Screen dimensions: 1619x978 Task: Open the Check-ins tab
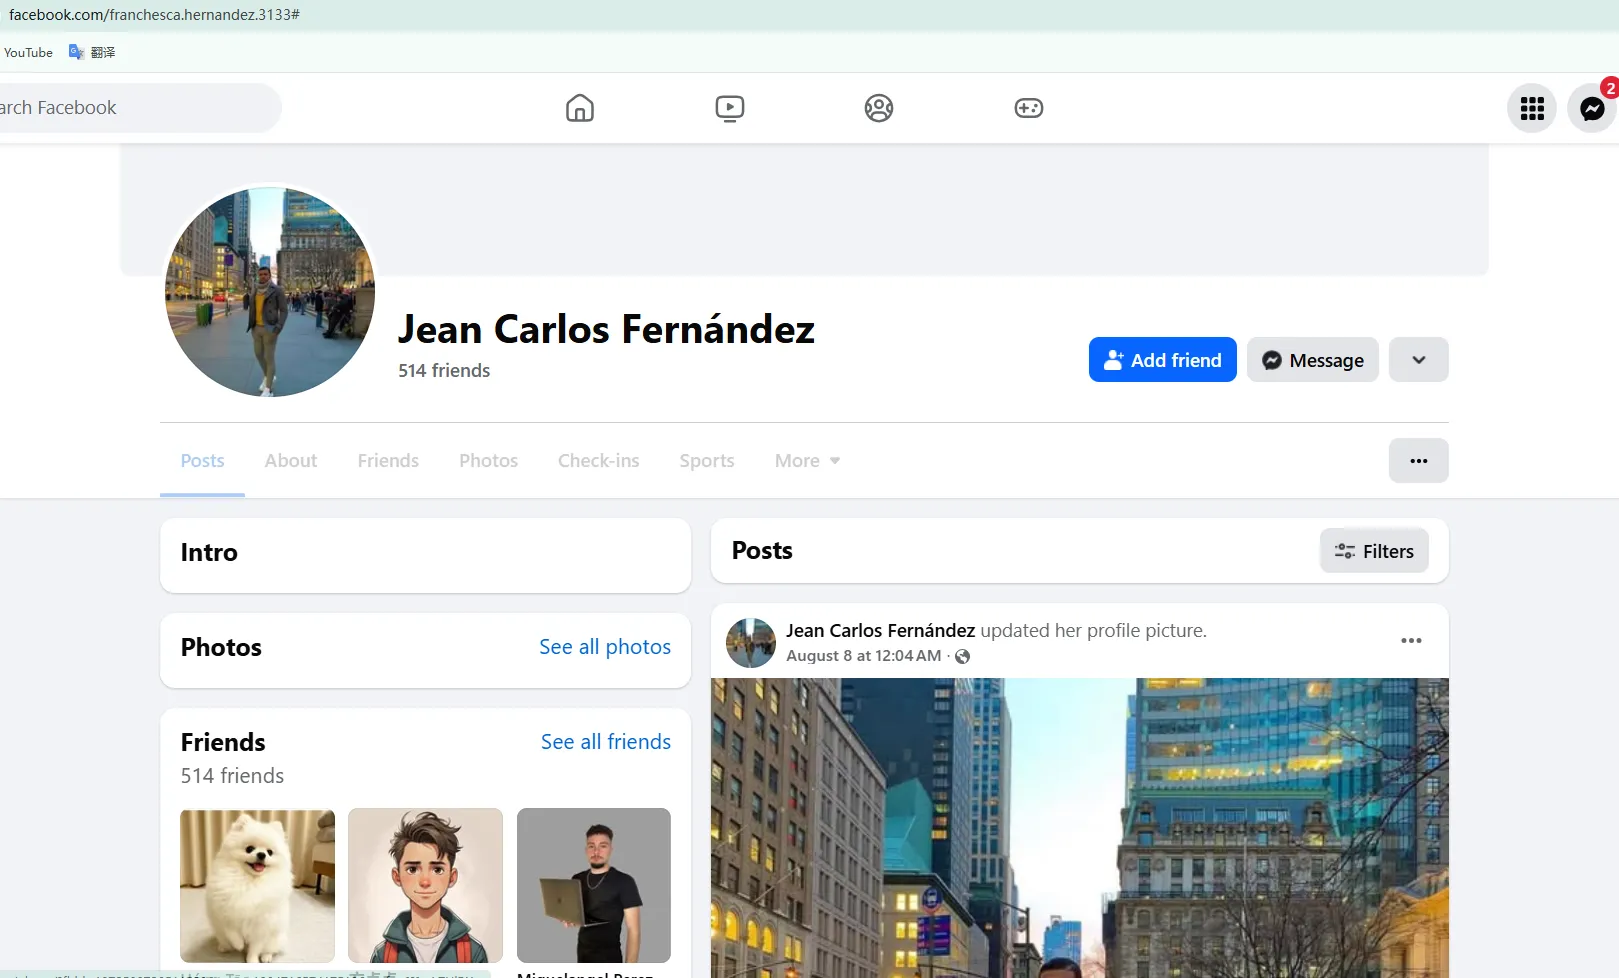point(598,461)
